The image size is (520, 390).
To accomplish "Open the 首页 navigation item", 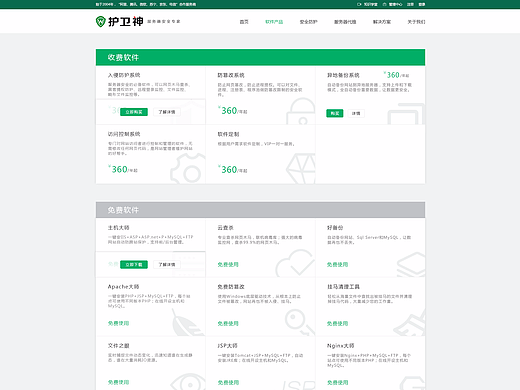I will tap(244, 22).
